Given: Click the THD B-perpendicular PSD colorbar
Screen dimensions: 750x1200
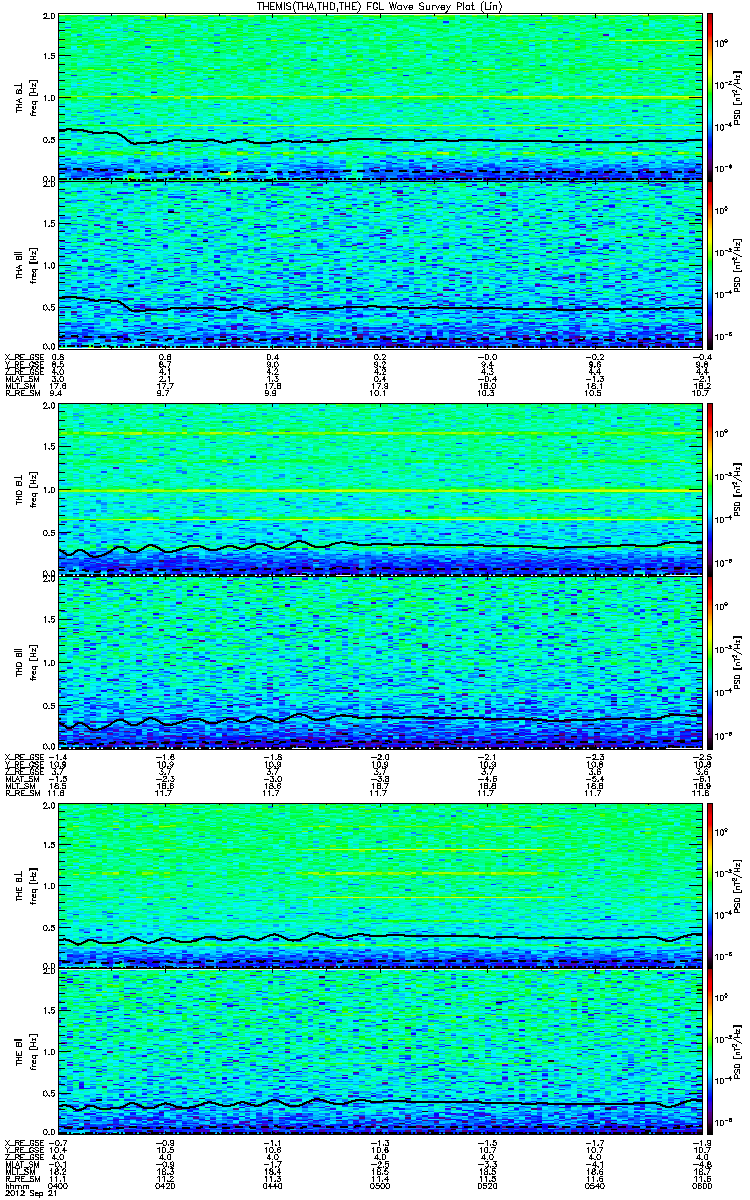Looking at the screenshot, I should 710,488.
